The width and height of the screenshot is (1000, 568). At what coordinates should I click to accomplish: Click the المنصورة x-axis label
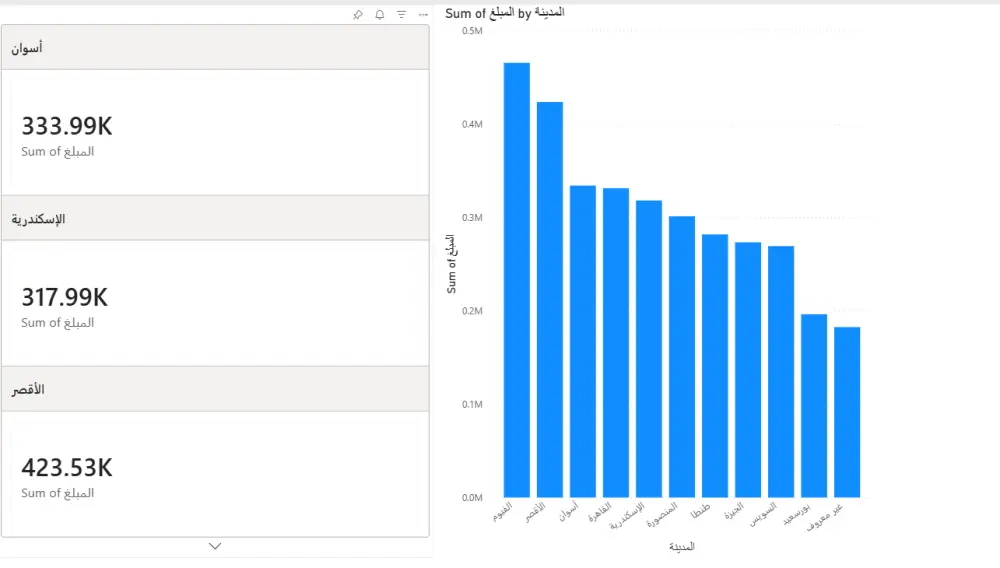pos(662,516)
